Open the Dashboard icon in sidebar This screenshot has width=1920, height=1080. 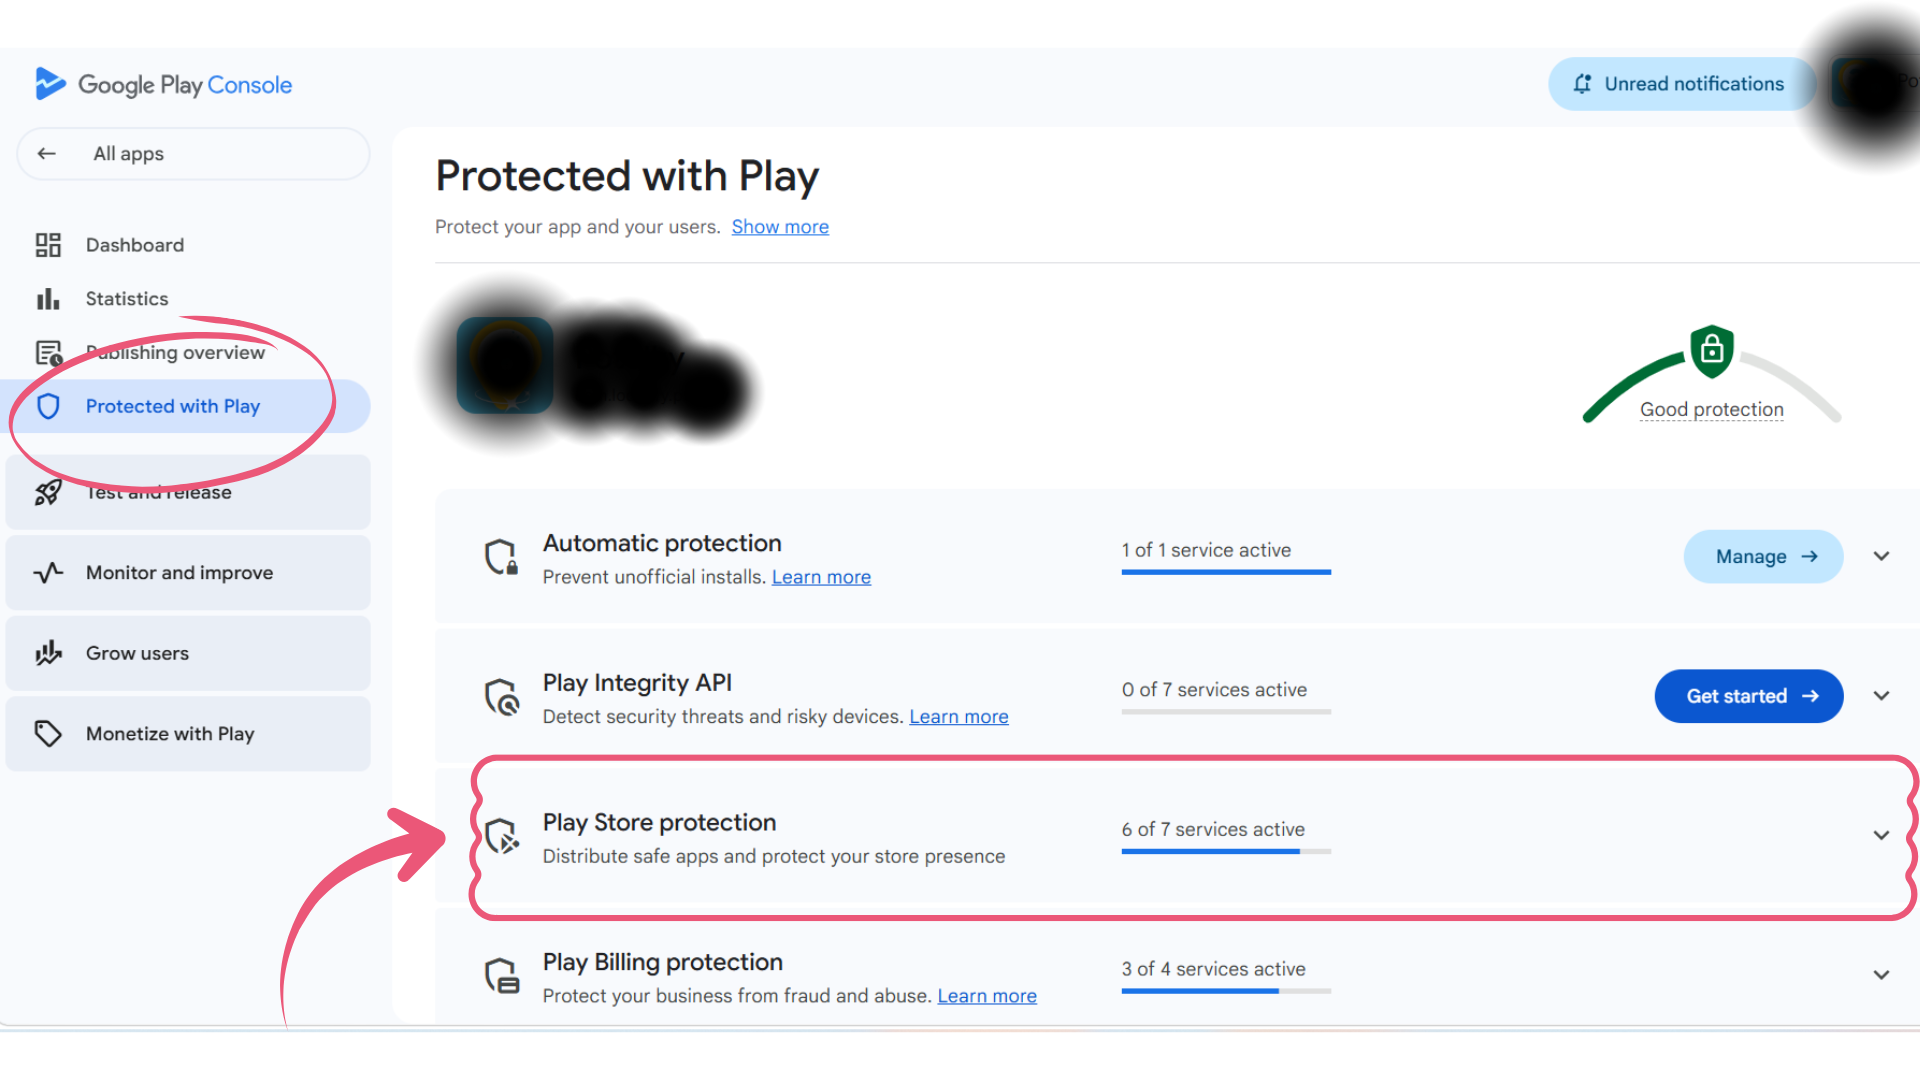pos(48,245)
